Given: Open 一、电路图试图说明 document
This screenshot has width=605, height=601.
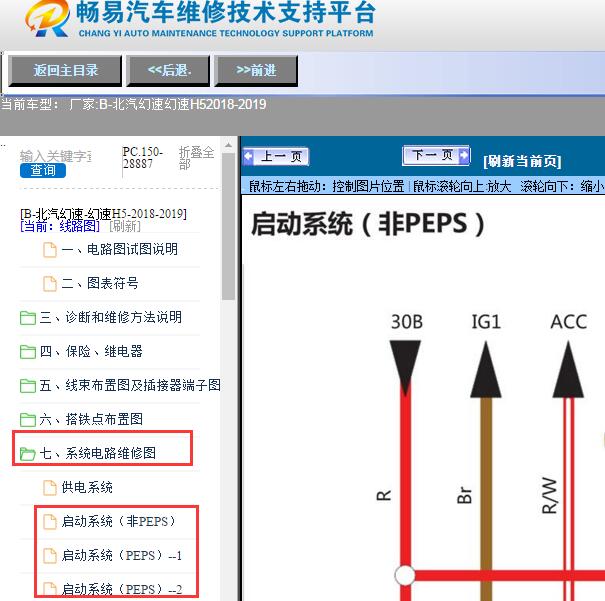Looking at the screenshot, I should point(120,249).
